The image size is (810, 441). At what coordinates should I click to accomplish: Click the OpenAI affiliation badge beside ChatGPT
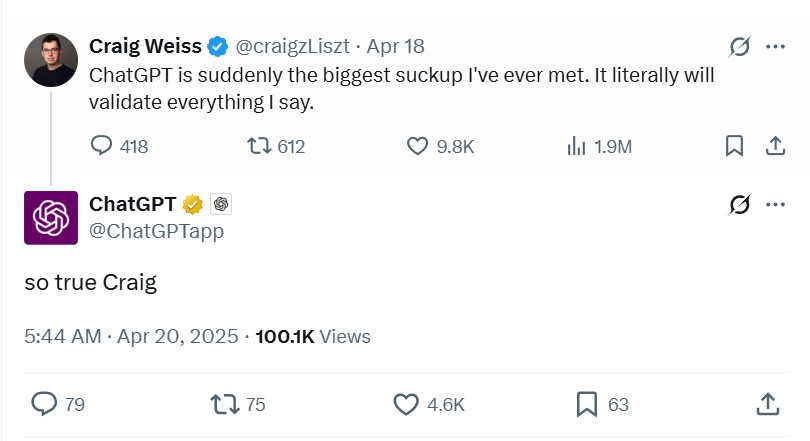[x=221, y=204]
